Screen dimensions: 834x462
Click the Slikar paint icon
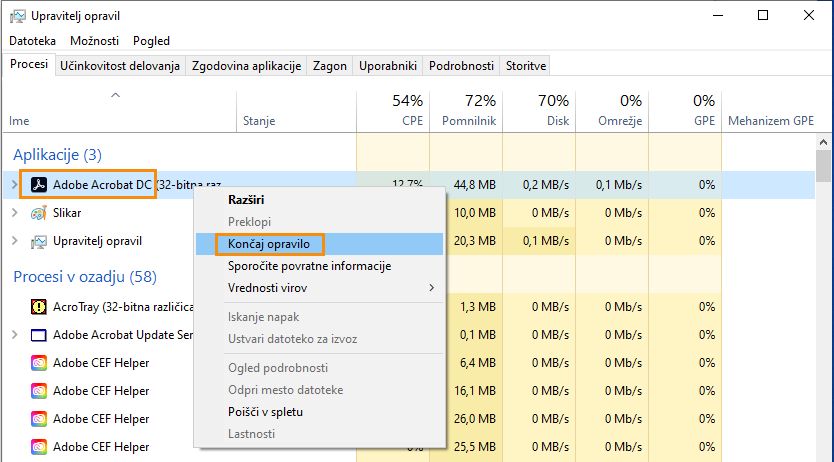(38, 213)
